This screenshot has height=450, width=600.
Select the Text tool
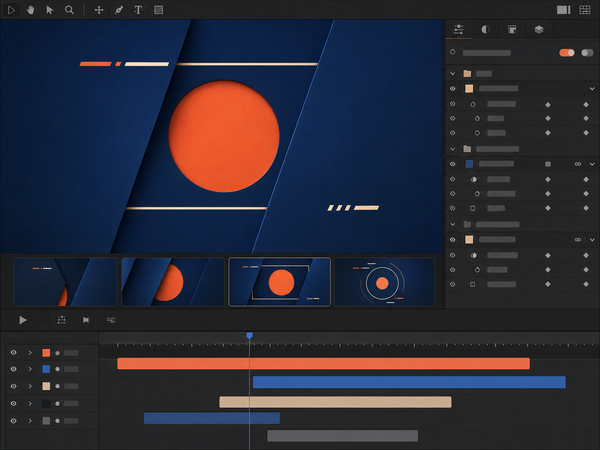[138, 10]
